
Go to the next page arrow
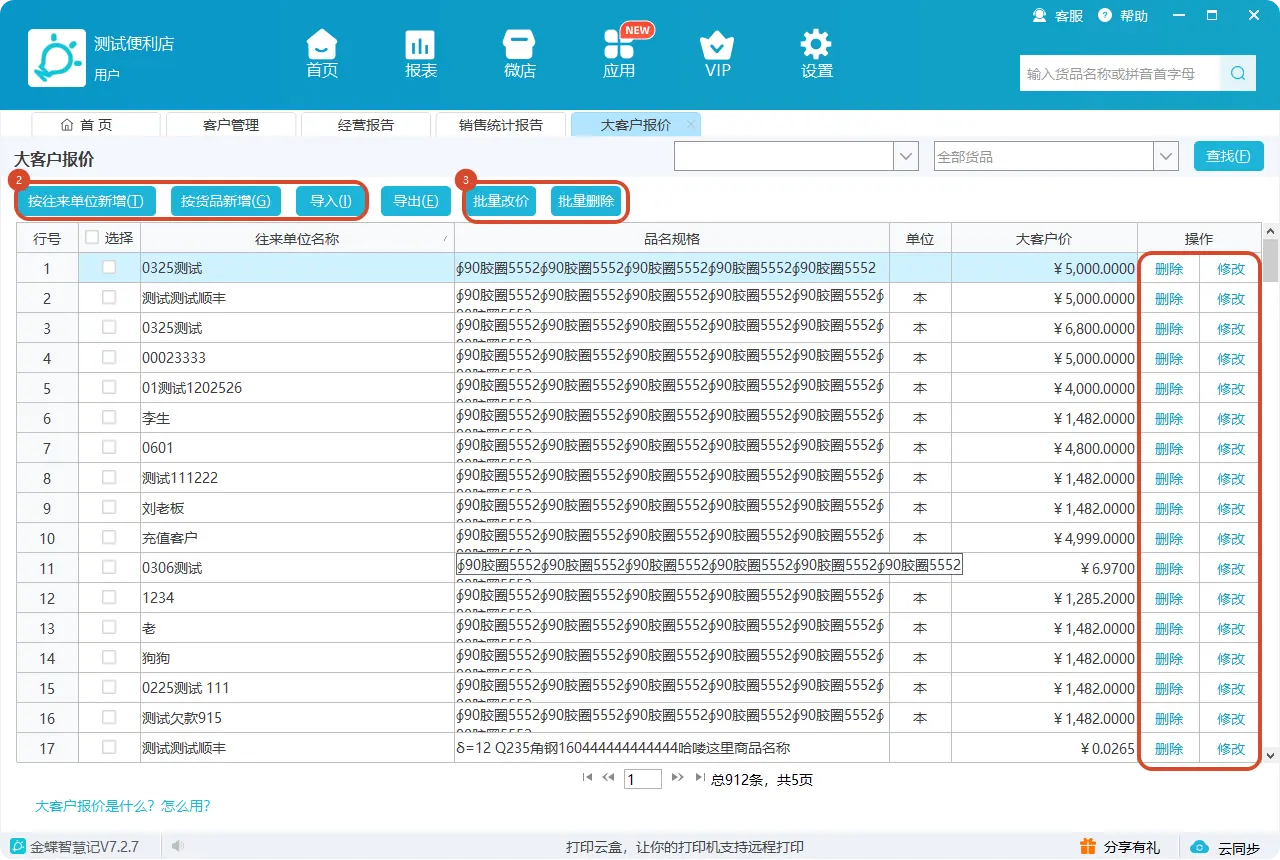677,778
